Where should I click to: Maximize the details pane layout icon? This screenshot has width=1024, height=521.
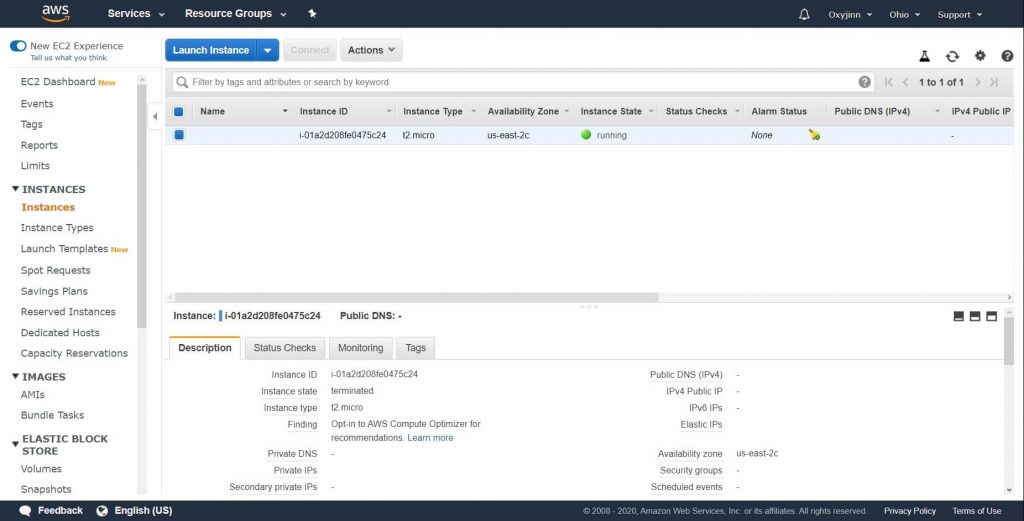[991, 316]
